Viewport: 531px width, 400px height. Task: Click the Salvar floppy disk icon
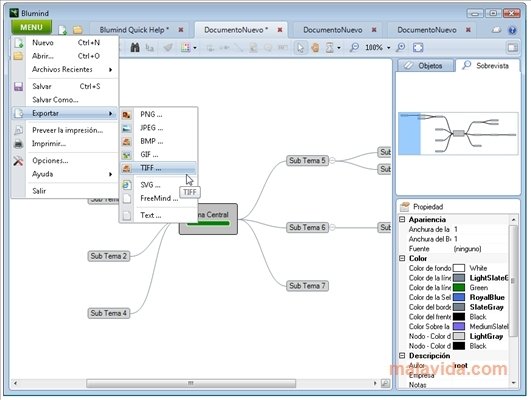click(x=18, y=86)
